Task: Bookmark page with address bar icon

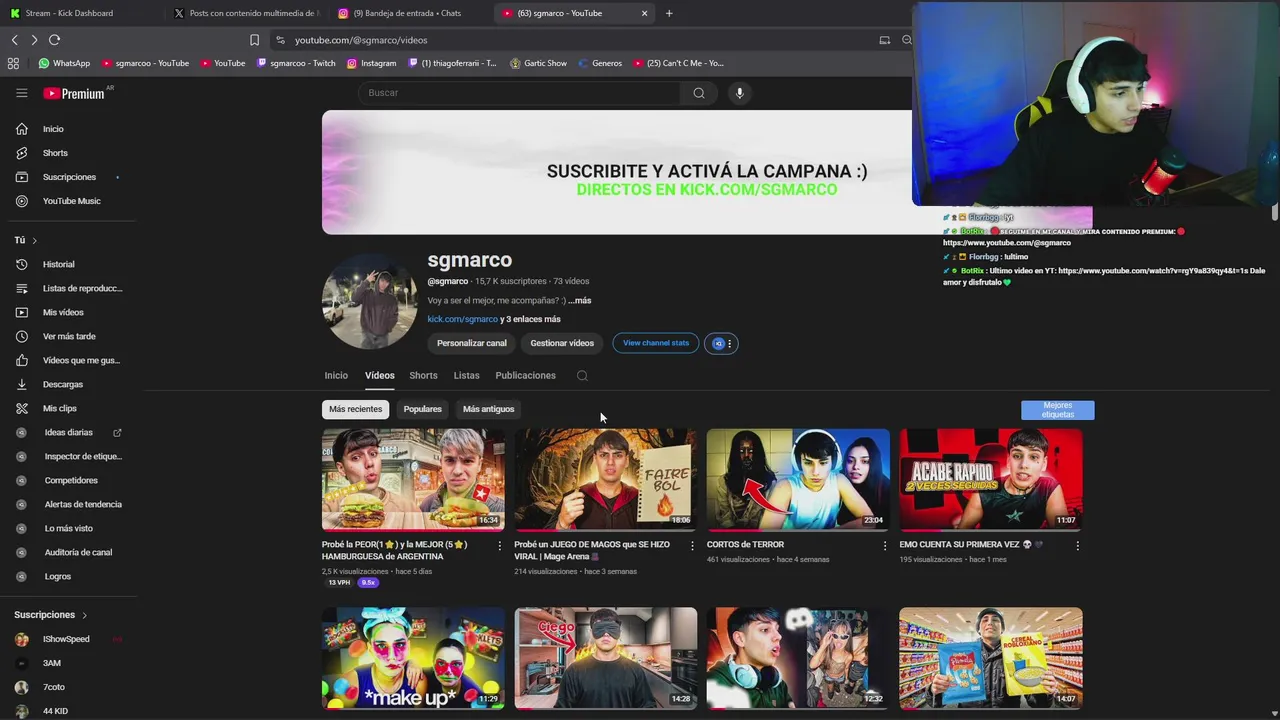Action: coord(254,40)
